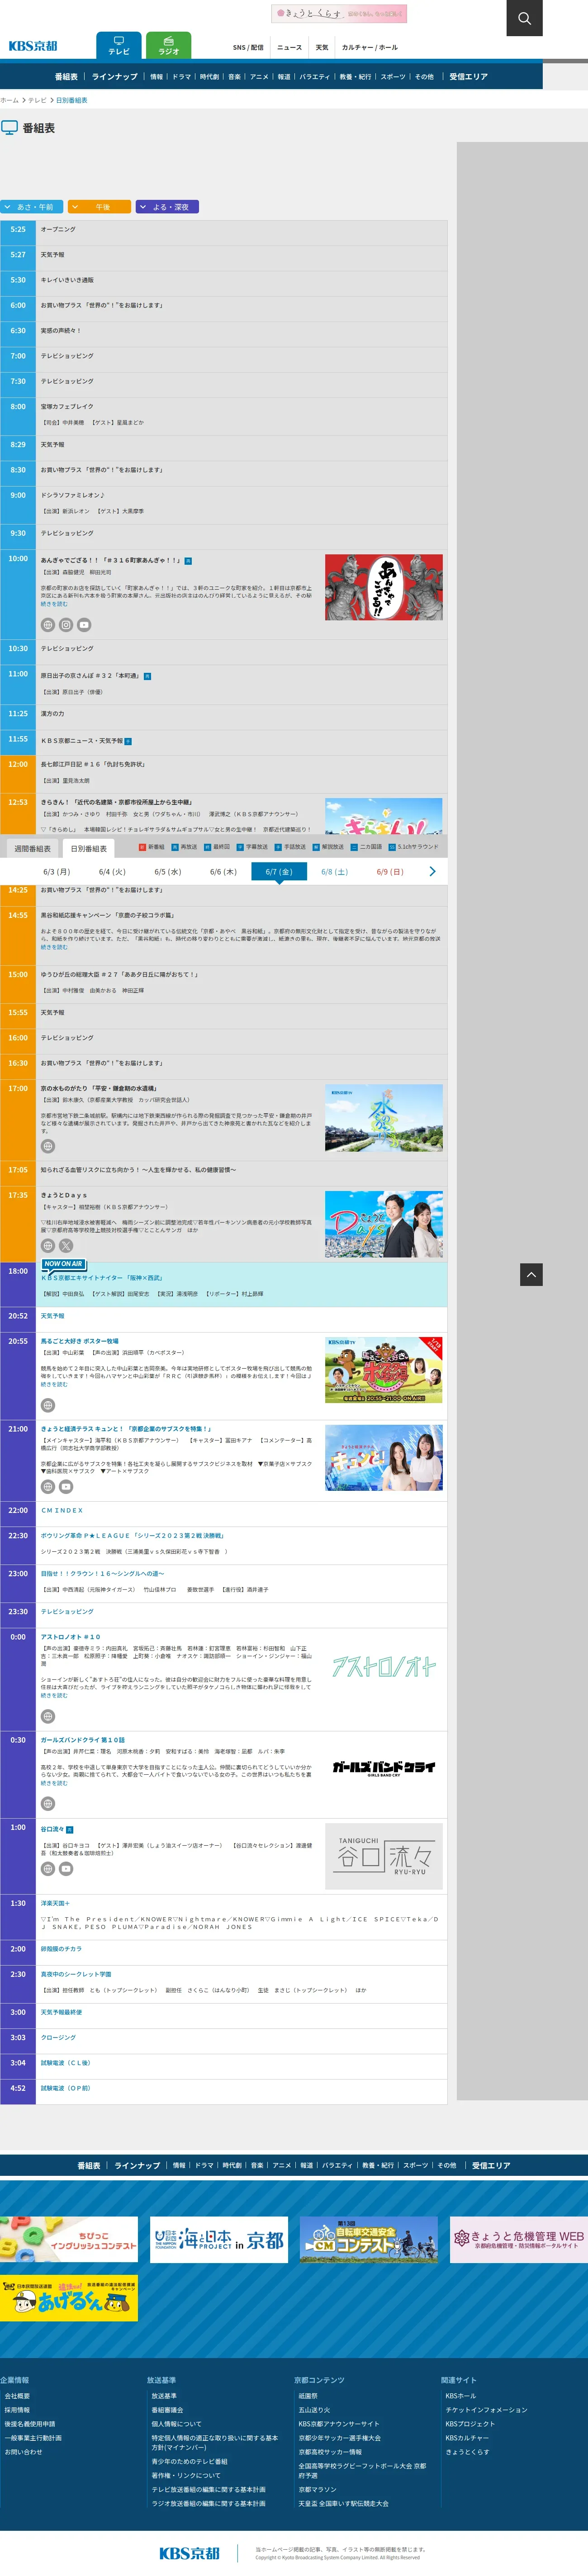The width and height of the screenshot is (588, 2576).
Task: Open the search magnifier icon
Action: (x=524, y=18)
